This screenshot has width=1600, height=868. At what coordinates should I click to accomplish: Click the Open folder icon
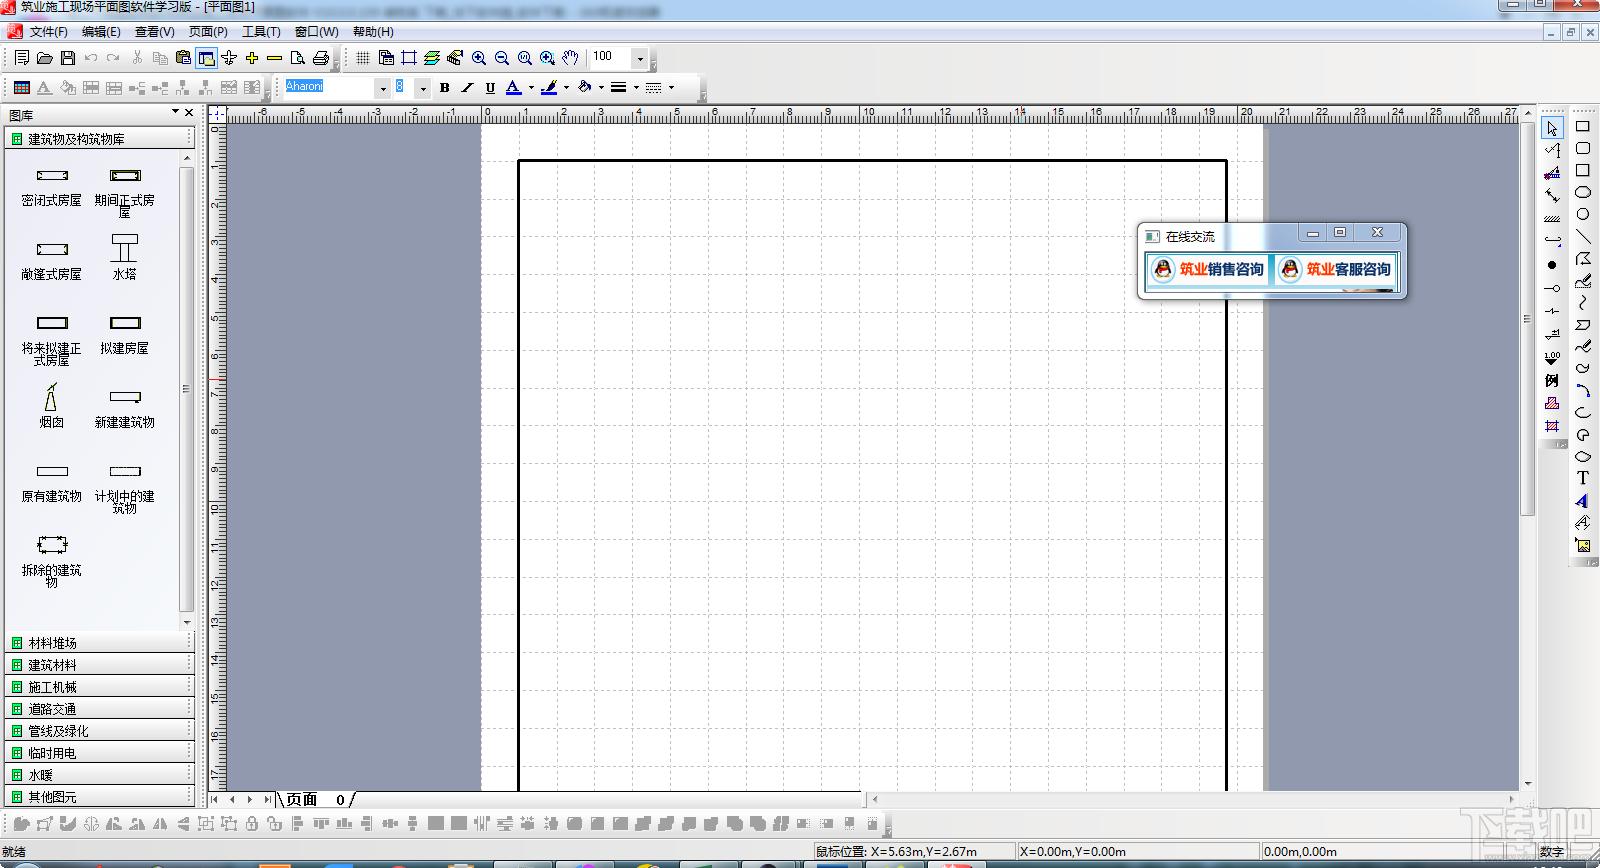coord(45,58)
